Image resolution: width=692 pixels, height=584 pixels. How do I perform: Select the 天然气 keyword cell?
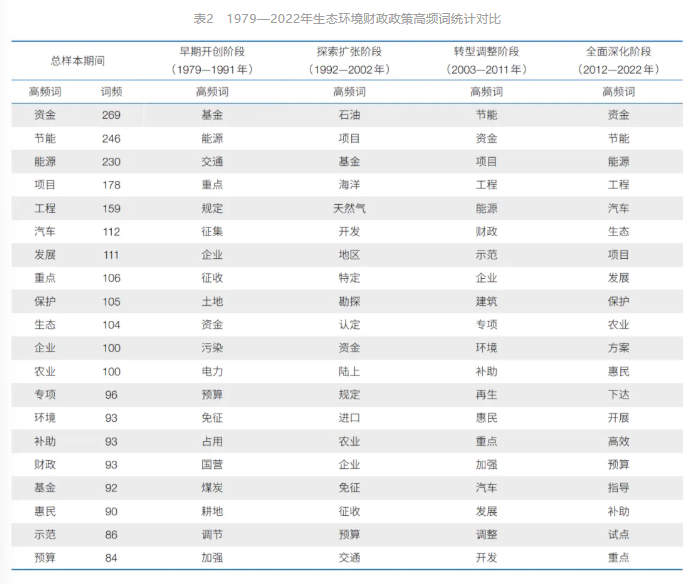tap(349, 209)
